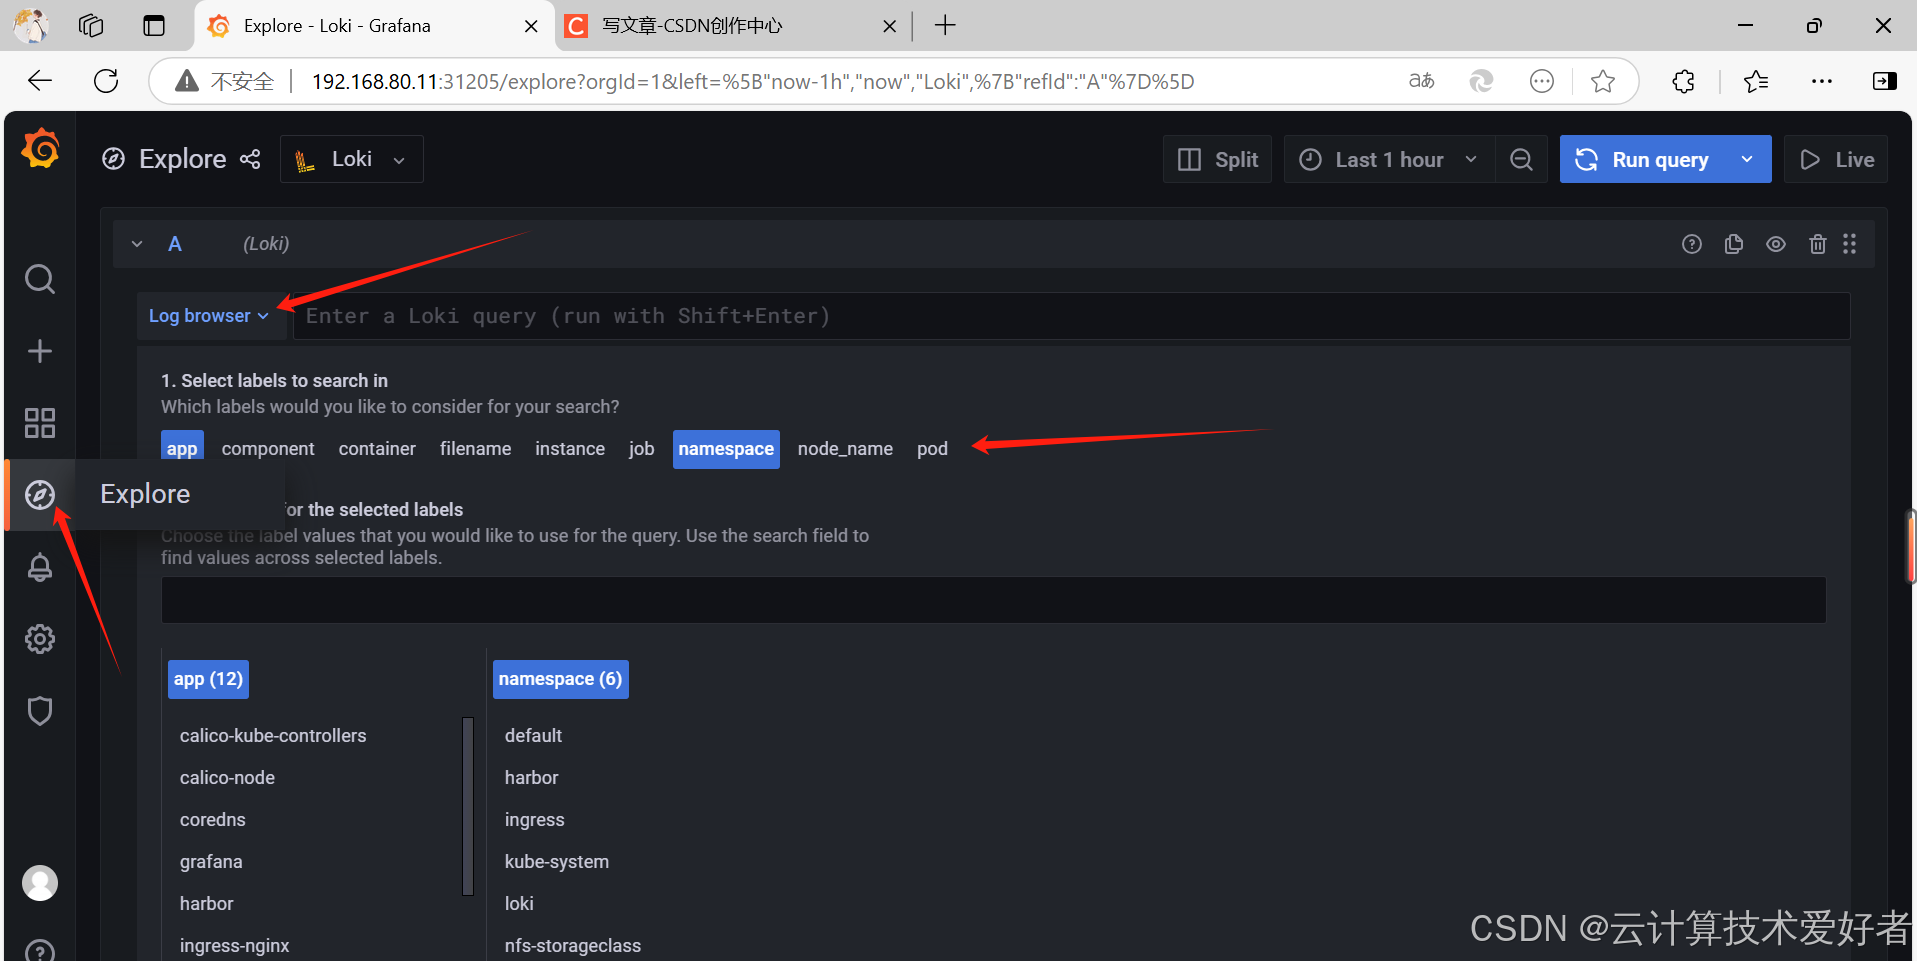Open the user profile avatar
The height and width of the screenshot is (961, 1917).
pyautogui.click(x=40, y=883)
